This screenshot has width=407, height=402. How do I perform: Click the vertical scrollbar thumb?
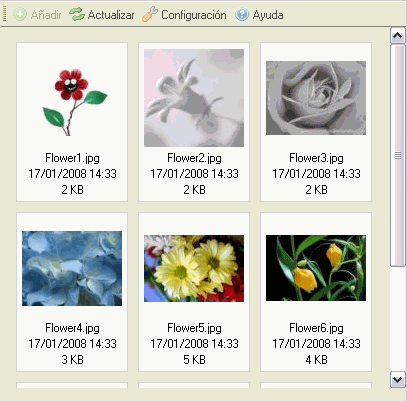pos(397,155)
